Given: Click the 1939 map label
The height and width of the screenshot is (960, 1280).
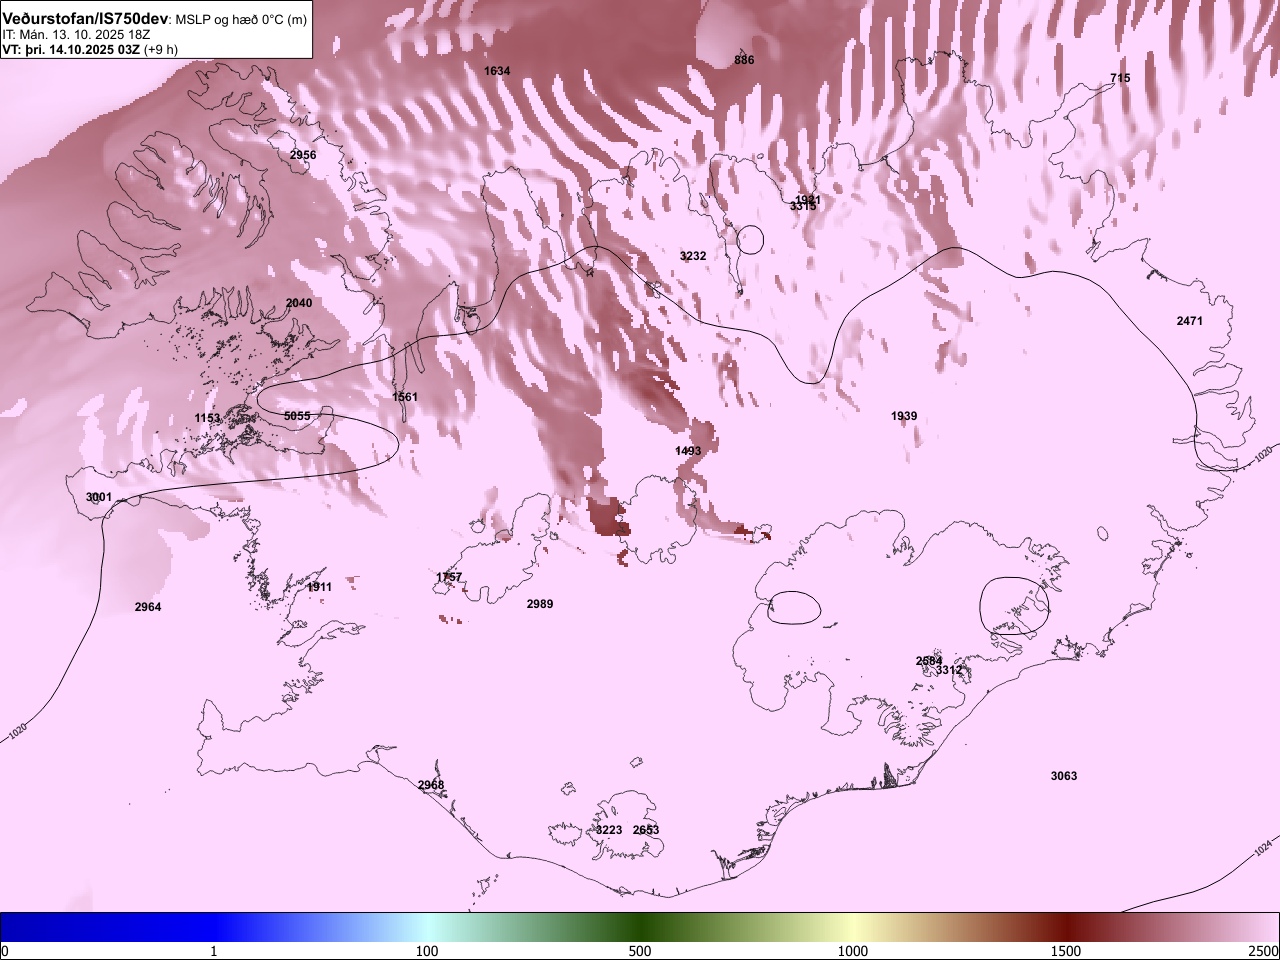Looking at the screenshot, I should [904, 416].
